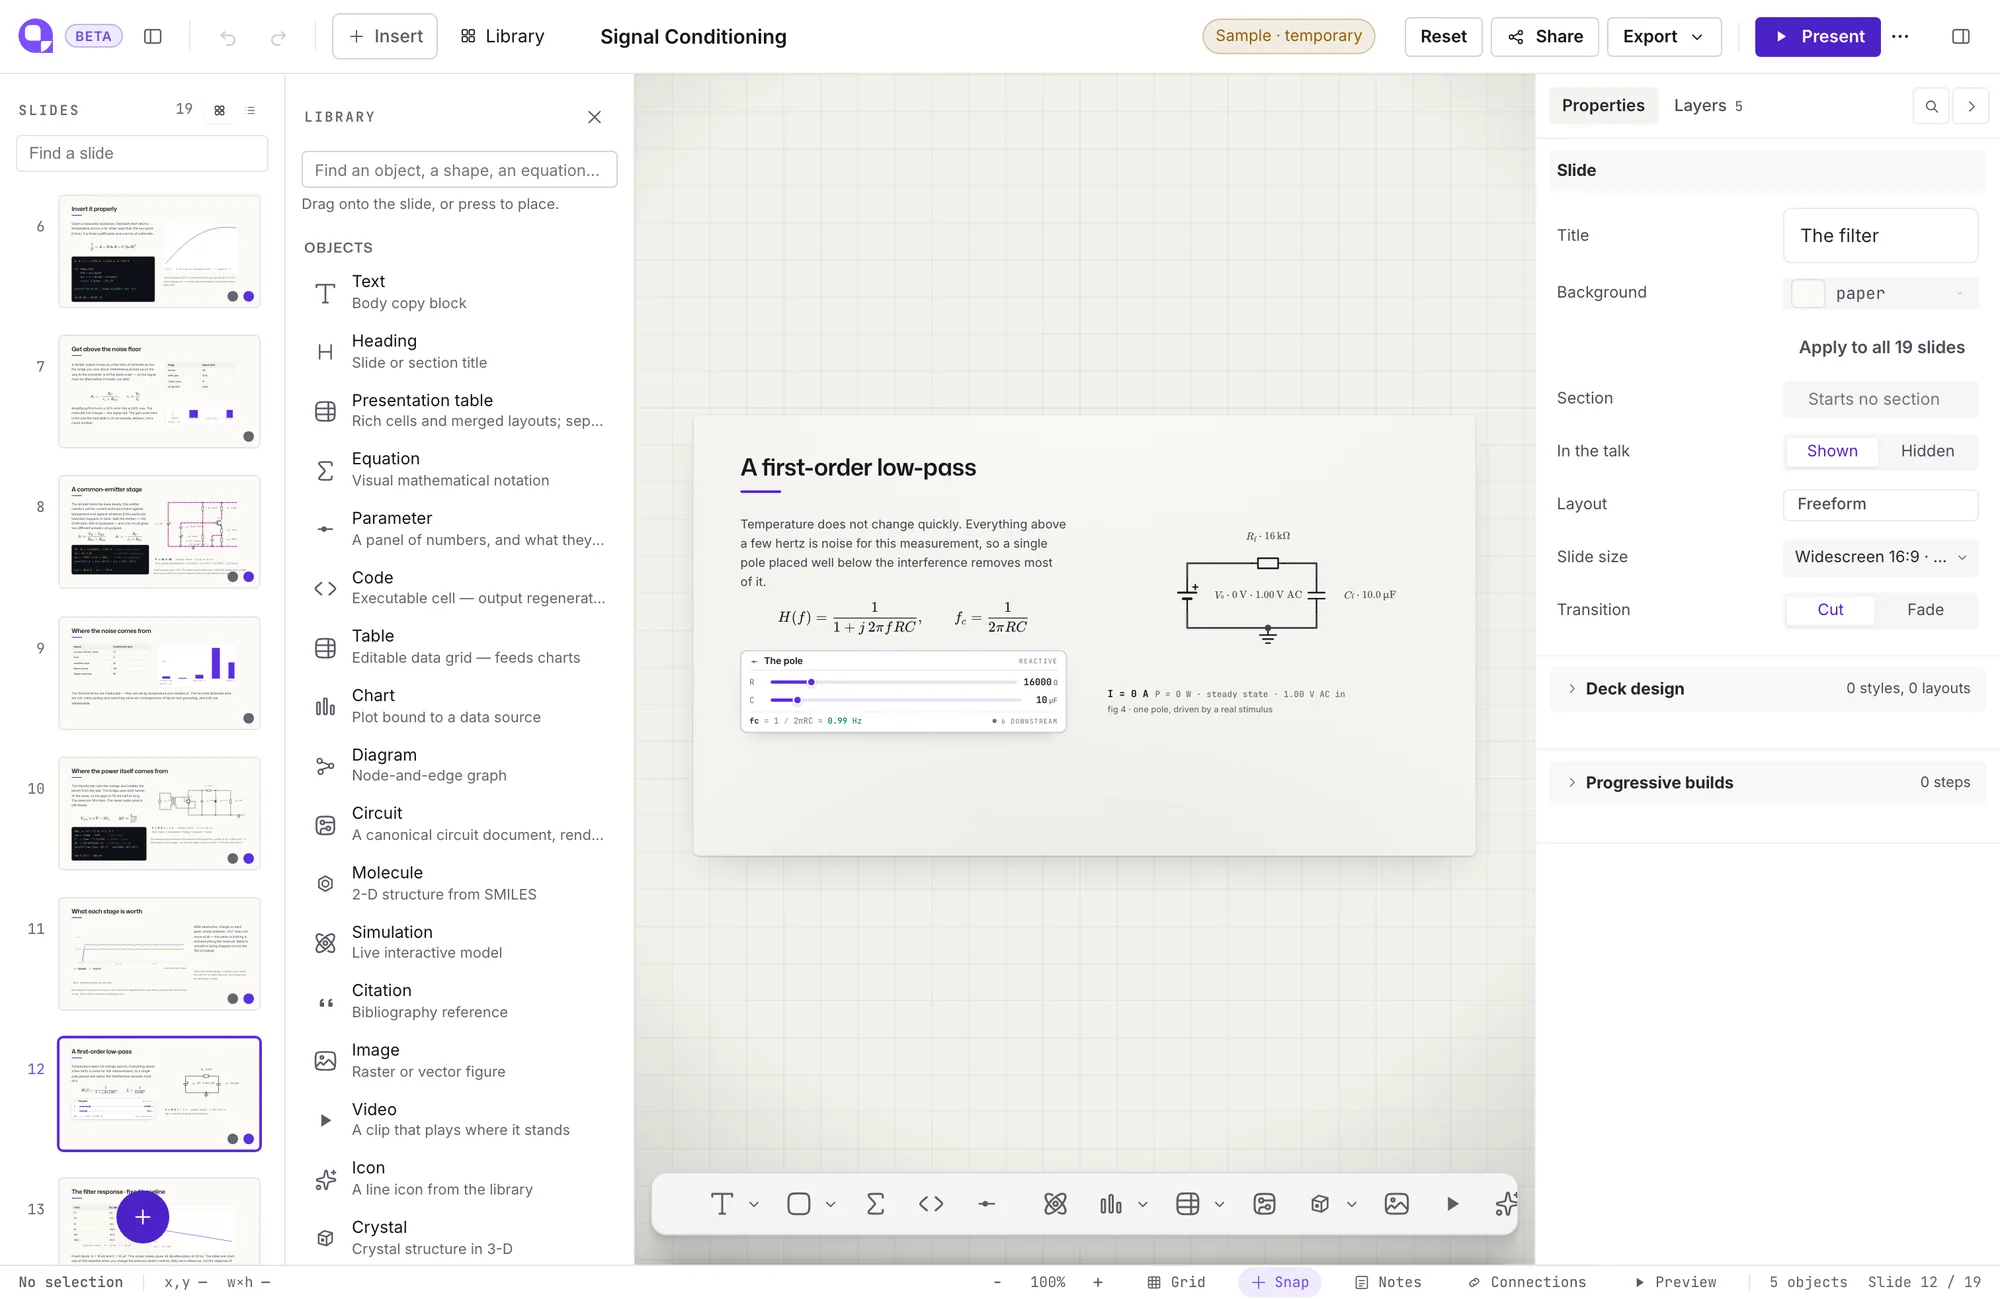Zoom in with the plus icon
The width and height of the screenshot is (2000, 1299).
pyautogui.click(x=1098, y=1282)
